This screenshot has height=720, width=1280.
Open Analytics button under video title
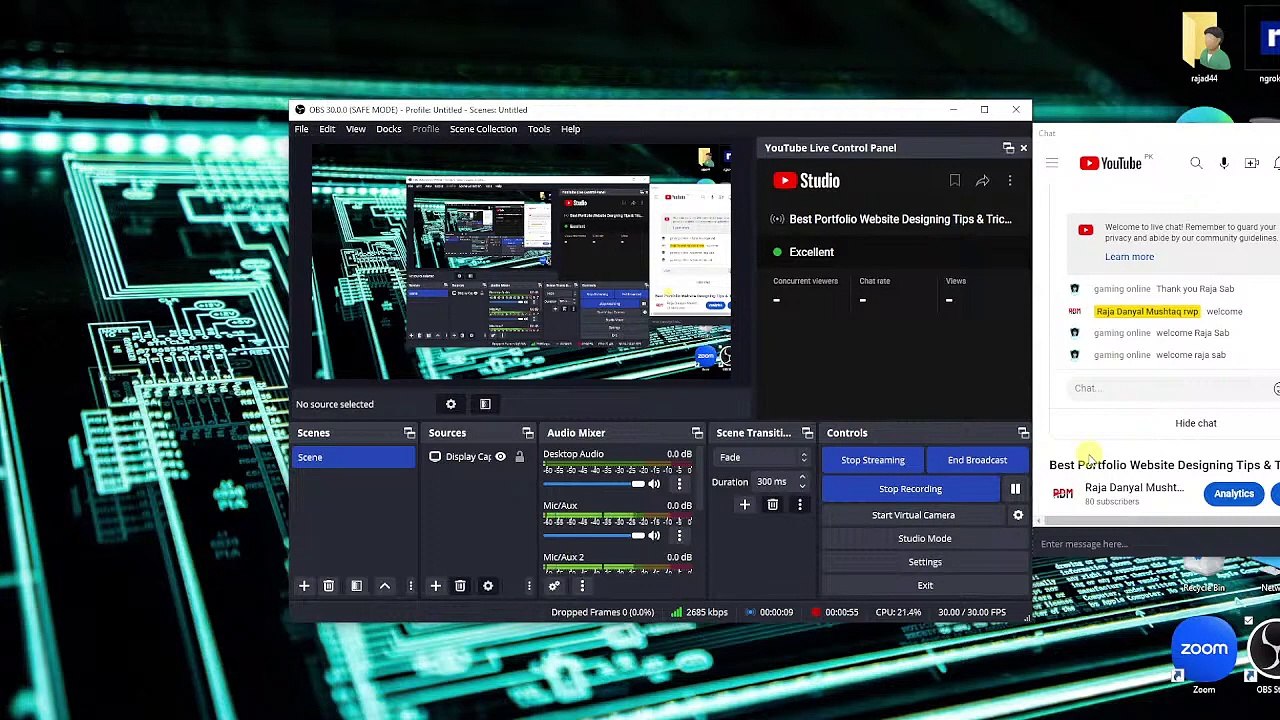tap(1233, 493)
